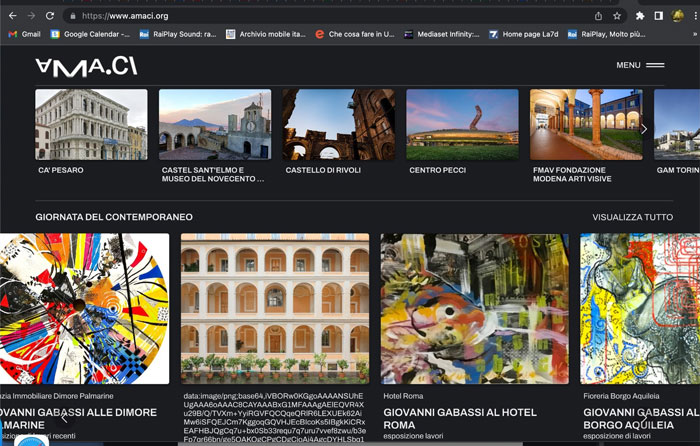Click the data:image/png base64 text block
Screen dimensions: 700x446
(275, 417)
